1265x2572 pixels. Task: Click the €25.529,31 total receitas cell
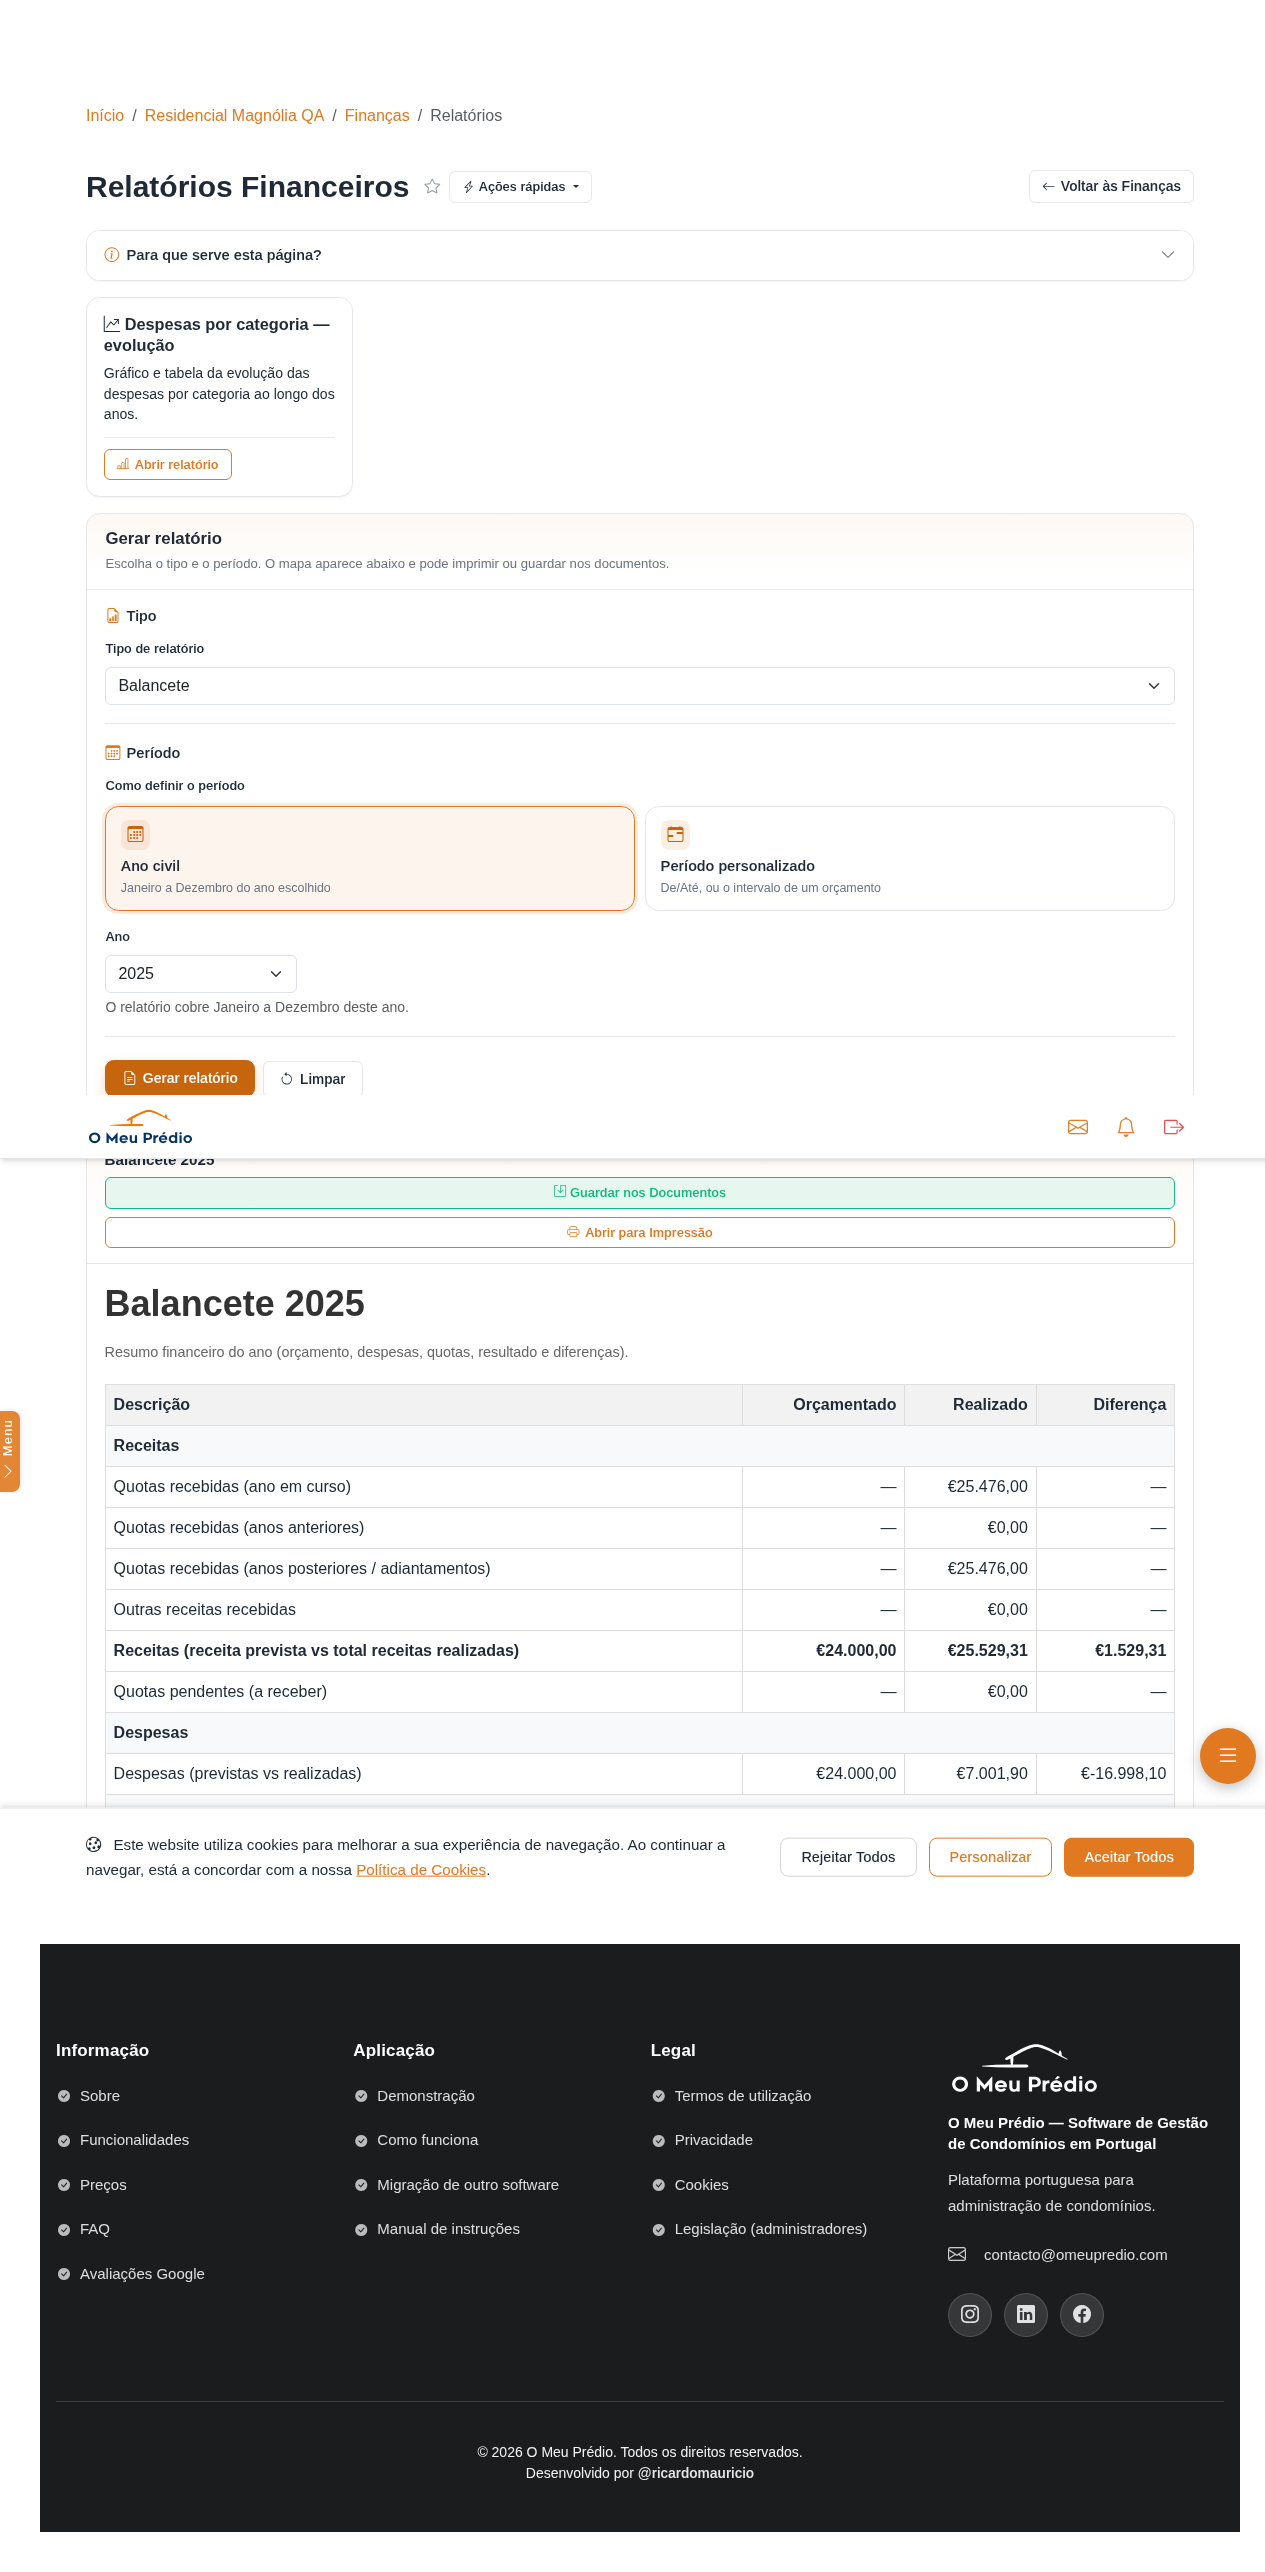(971, 1651)
